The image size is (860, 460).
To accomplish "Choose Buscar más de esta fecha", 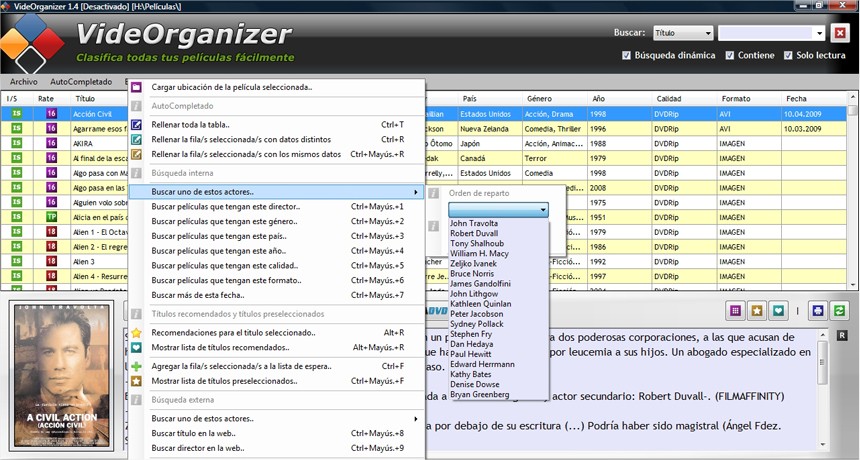I will pyautogui.click(x=276, y=295).
